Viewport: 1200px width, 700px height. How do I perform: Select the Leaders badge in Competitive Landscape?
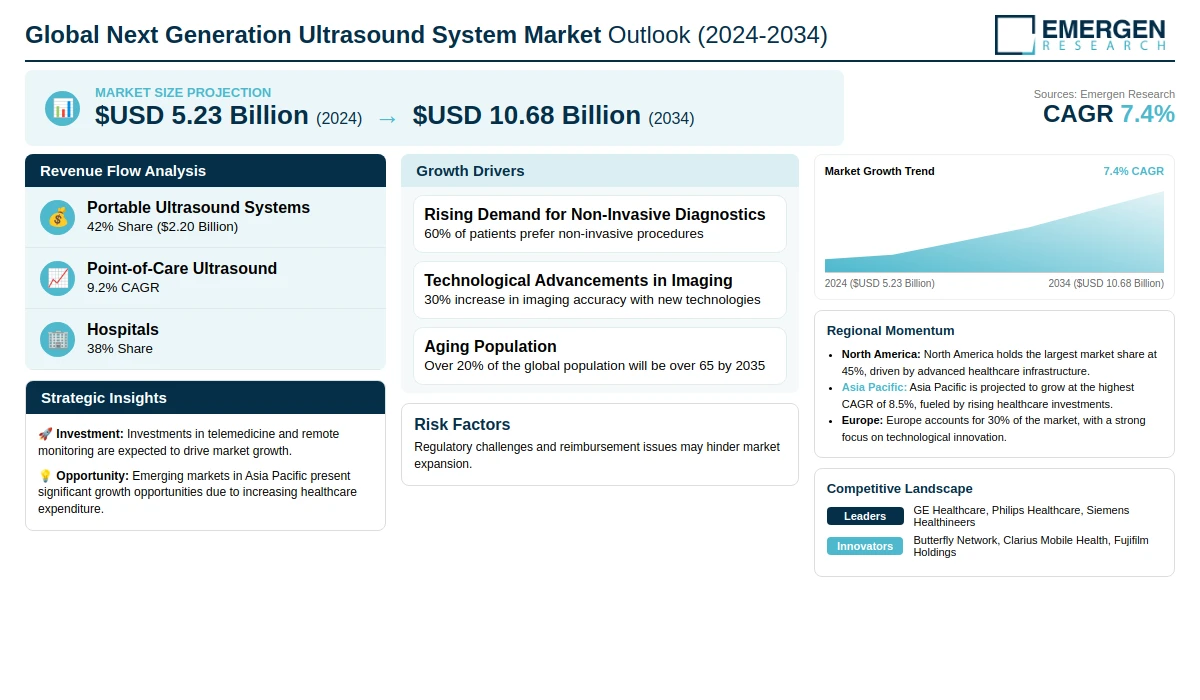pos(865,516)
